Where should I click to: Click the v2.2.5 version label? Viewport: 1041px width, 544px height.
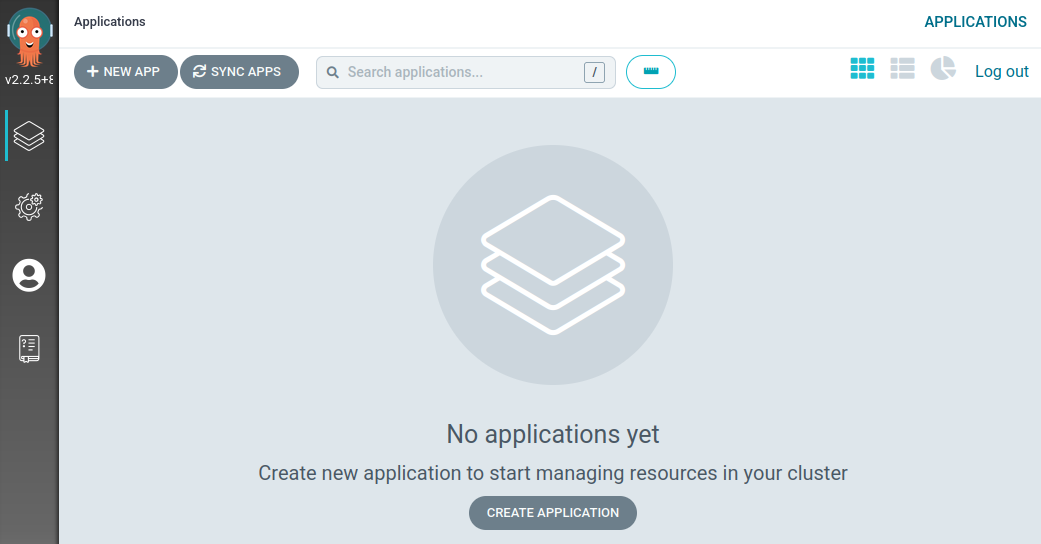tap(29, 80)
